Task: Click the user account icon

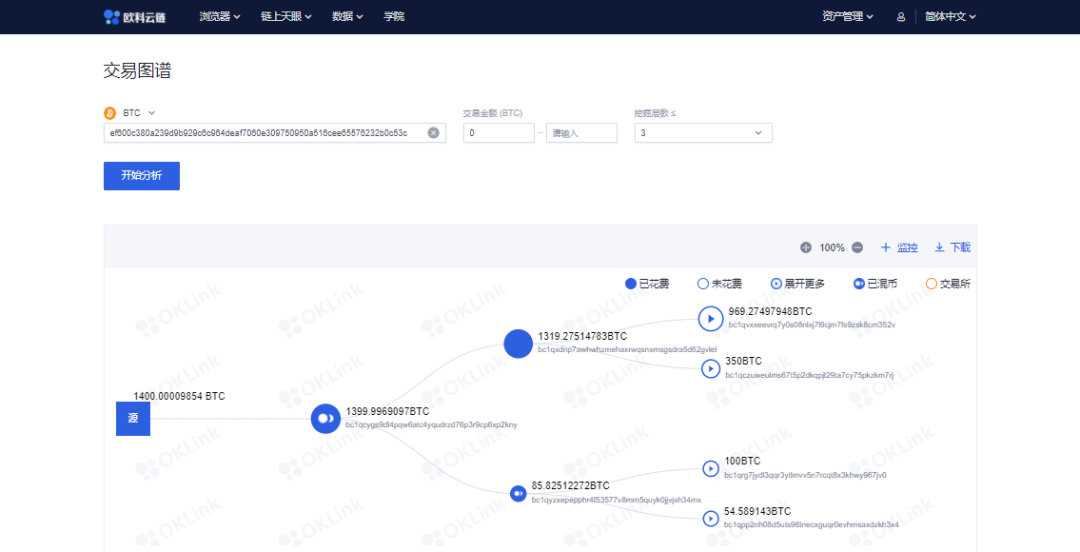Action: (901, 17)
